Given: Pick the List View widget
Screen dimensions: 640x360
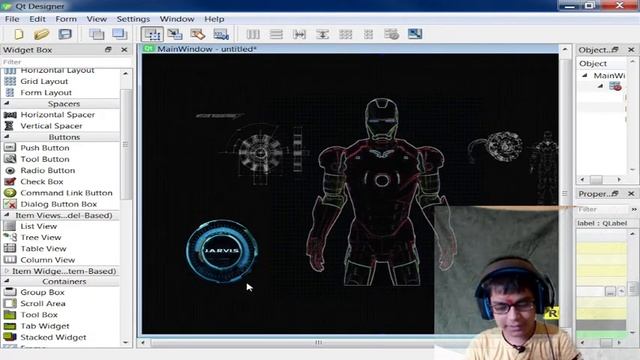Looking at the screenshot, I should coord(39,226).
